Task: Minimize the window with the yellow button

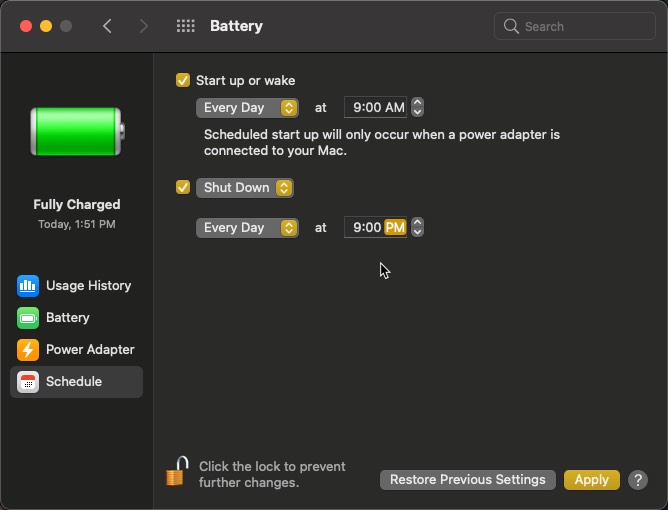Action: tap(46, 26)
